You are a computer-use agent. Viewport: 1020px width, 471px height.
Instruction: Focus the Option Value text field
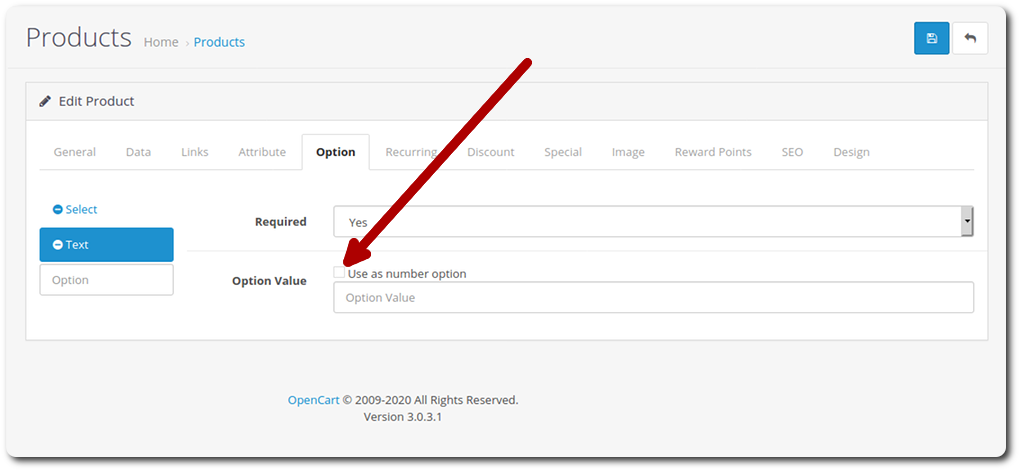[x=653, y=297]
